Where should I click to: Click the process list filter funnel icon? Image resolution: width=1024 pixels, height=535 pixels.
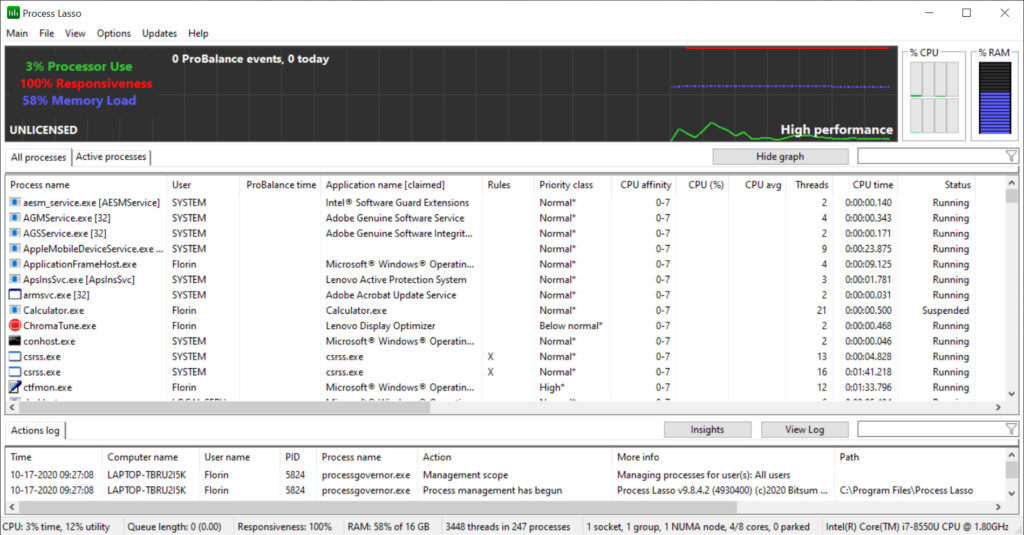[1011, 156]
